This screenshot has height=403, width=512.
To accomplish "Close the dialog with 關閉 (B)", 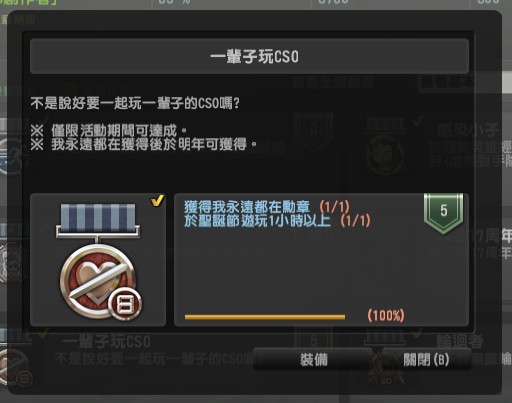I will point(426,359).
